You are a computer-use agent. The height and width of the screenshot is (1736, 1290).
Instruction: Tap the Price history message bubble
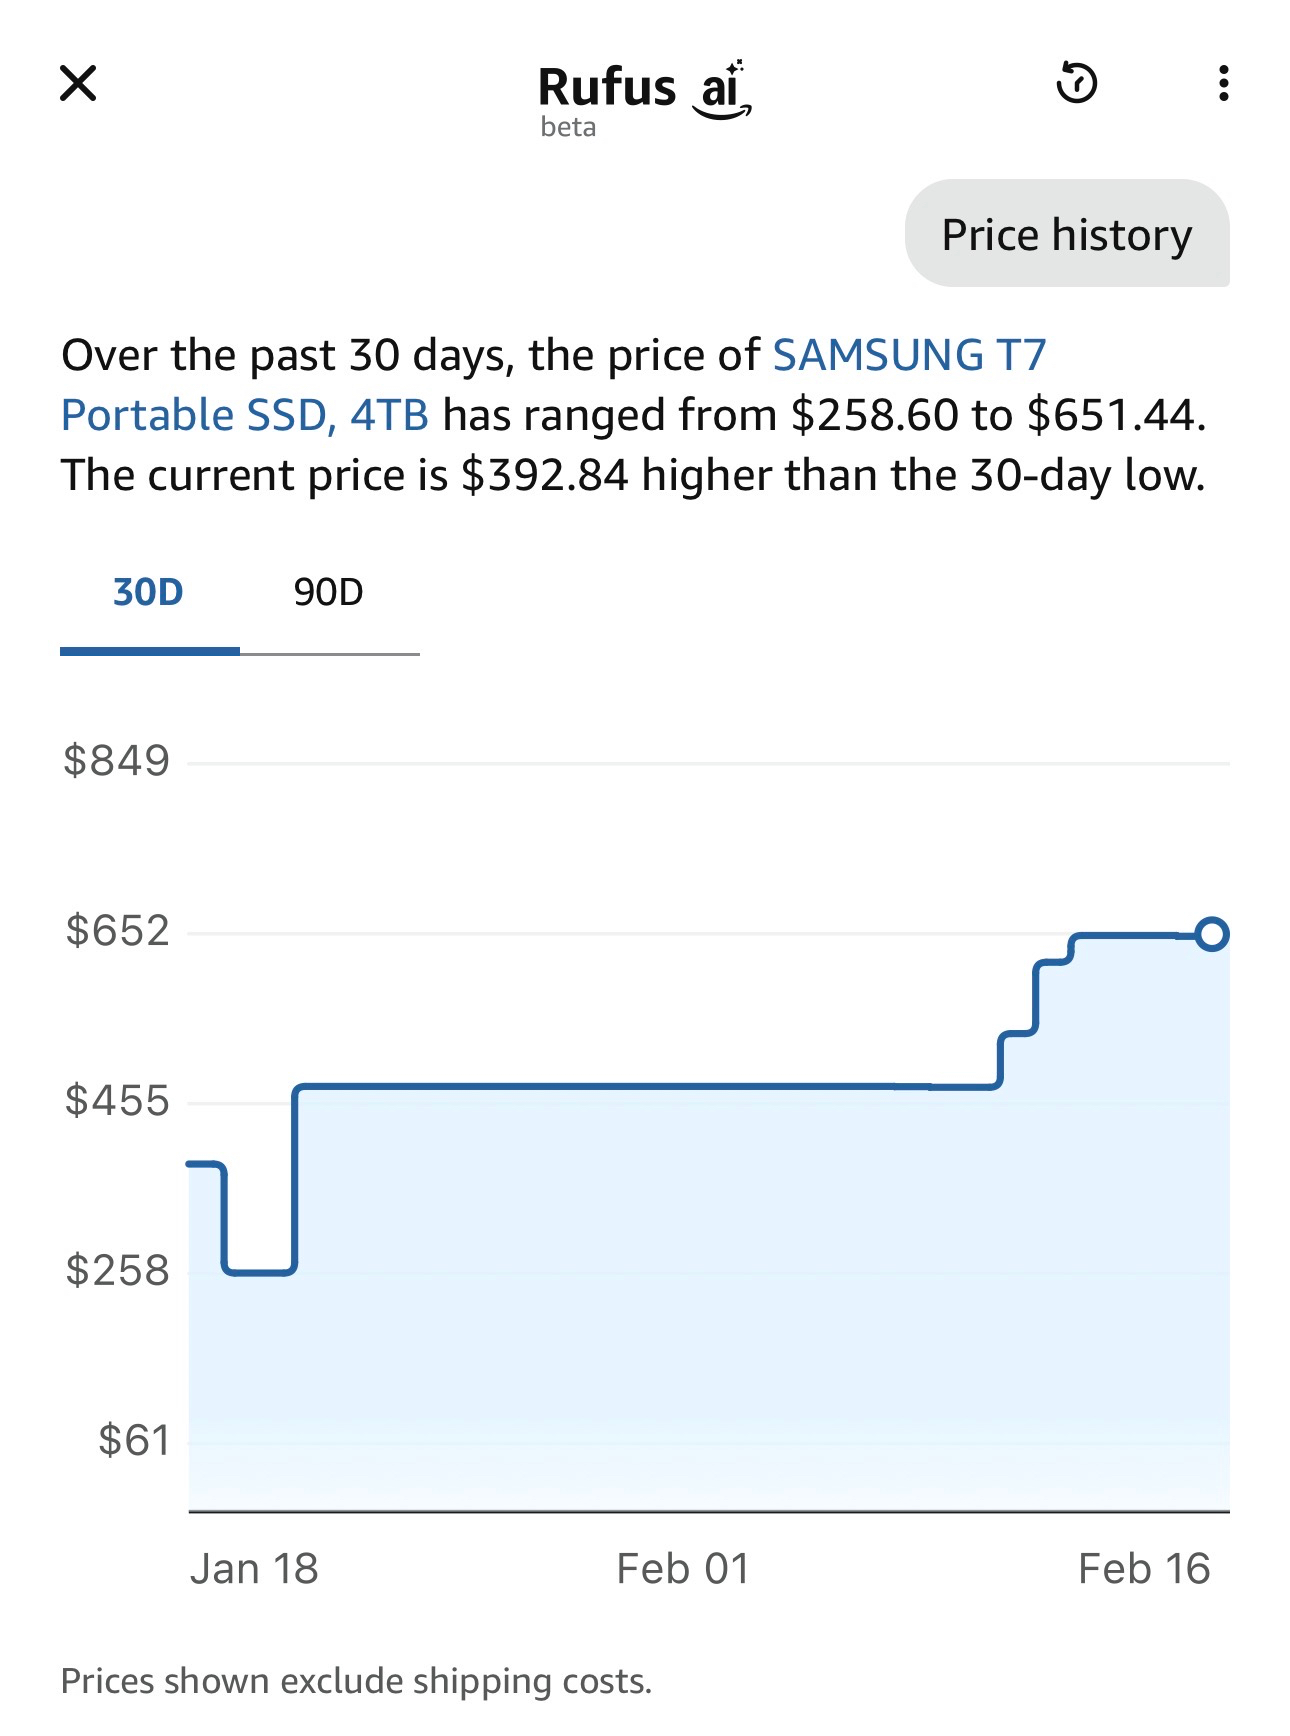[1066, 234]
